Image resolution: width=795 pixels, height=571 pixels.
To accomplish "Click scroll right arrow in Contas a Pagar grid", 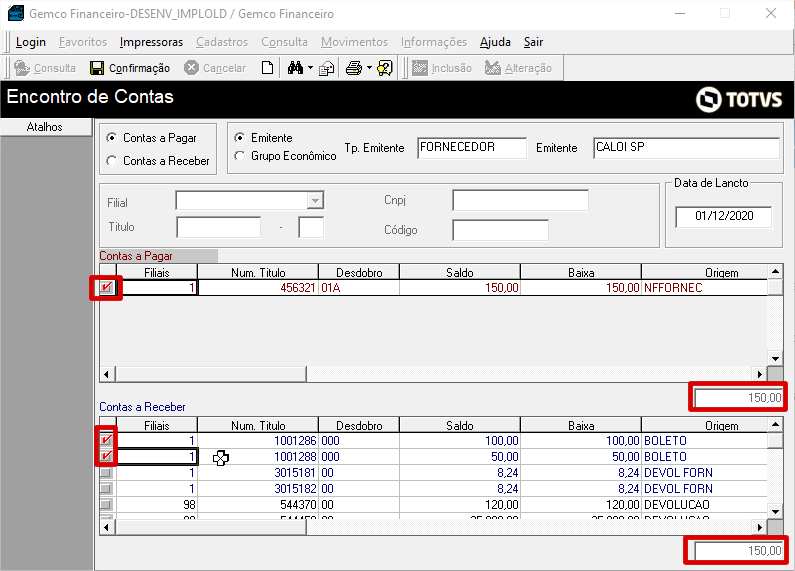I will point(760,374).
